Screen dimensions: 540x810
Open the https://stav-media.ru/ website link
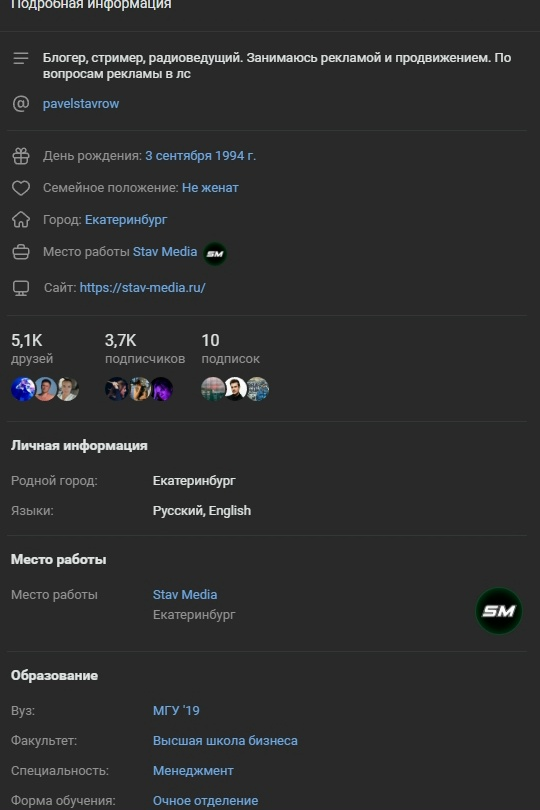(x=143, y=287)
